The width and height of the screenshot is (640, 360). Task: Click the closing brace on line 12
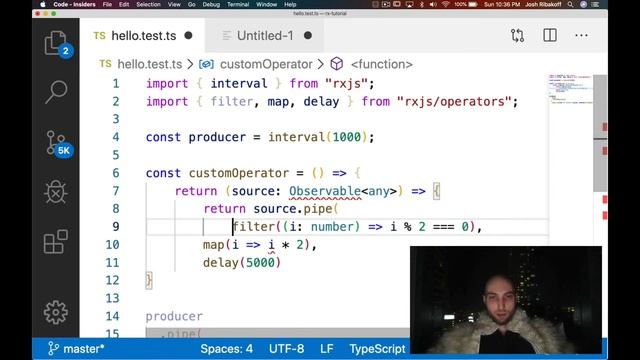point(149,281)
